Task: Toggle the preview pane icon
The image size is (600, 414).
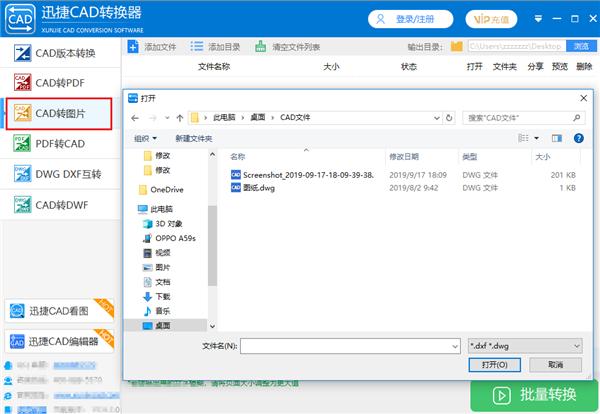Action: (557, 138)
